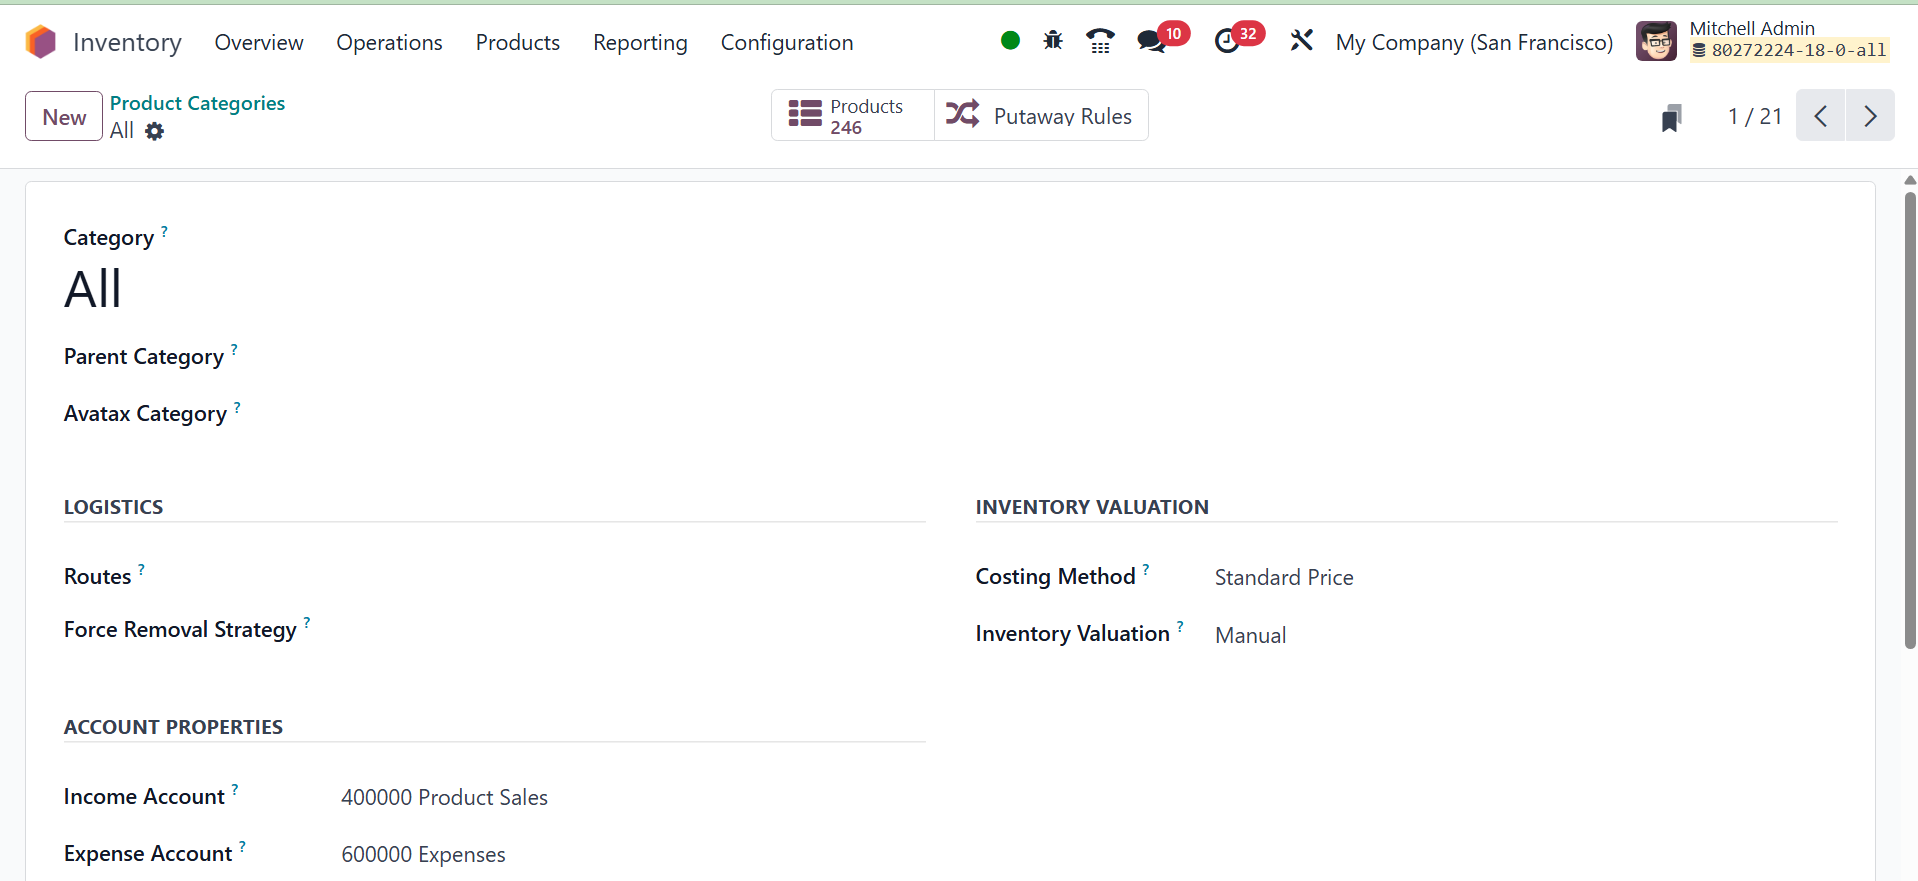The image size is (1918, 881).
Task: Click the VoIP phone icon
Action: [1100, 41]
